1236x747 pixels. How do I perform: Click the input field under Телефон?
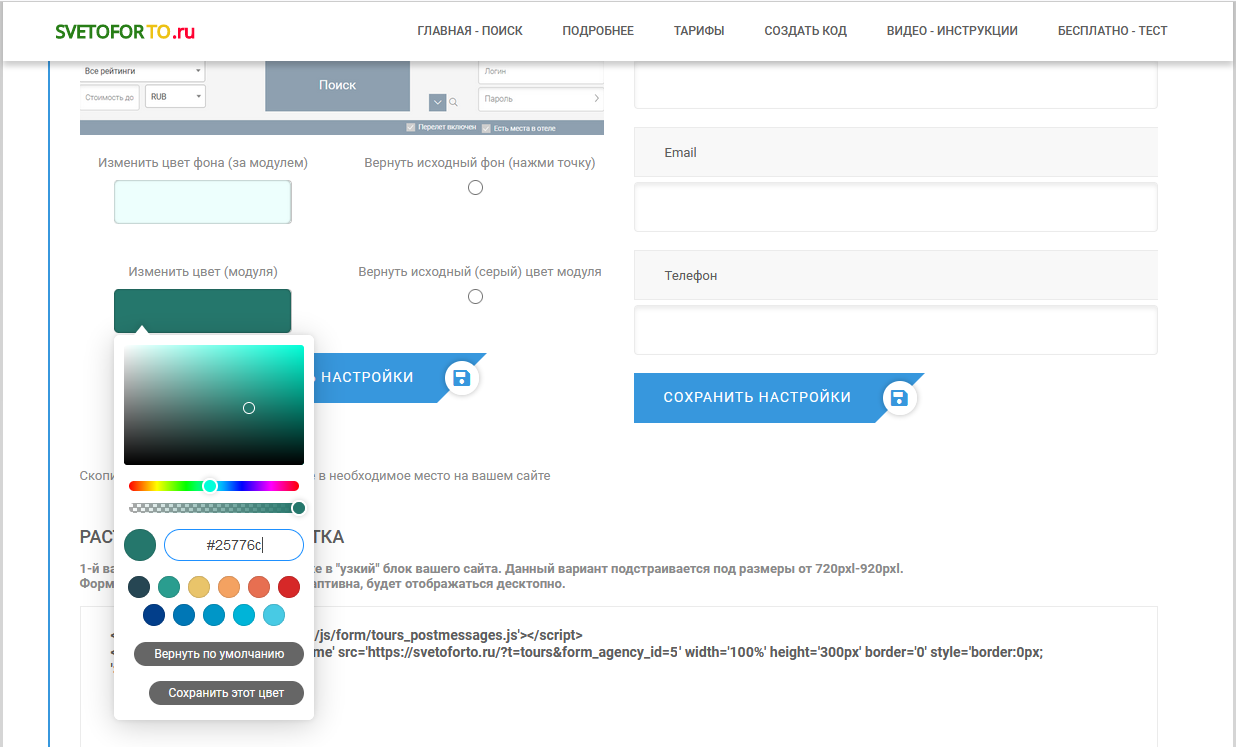coord(896,330)
